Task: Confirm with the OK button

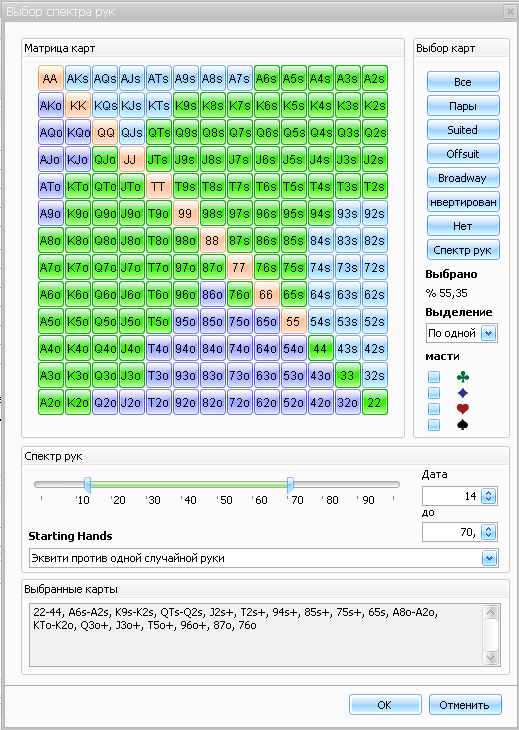Action: click(x=385, y=705)
